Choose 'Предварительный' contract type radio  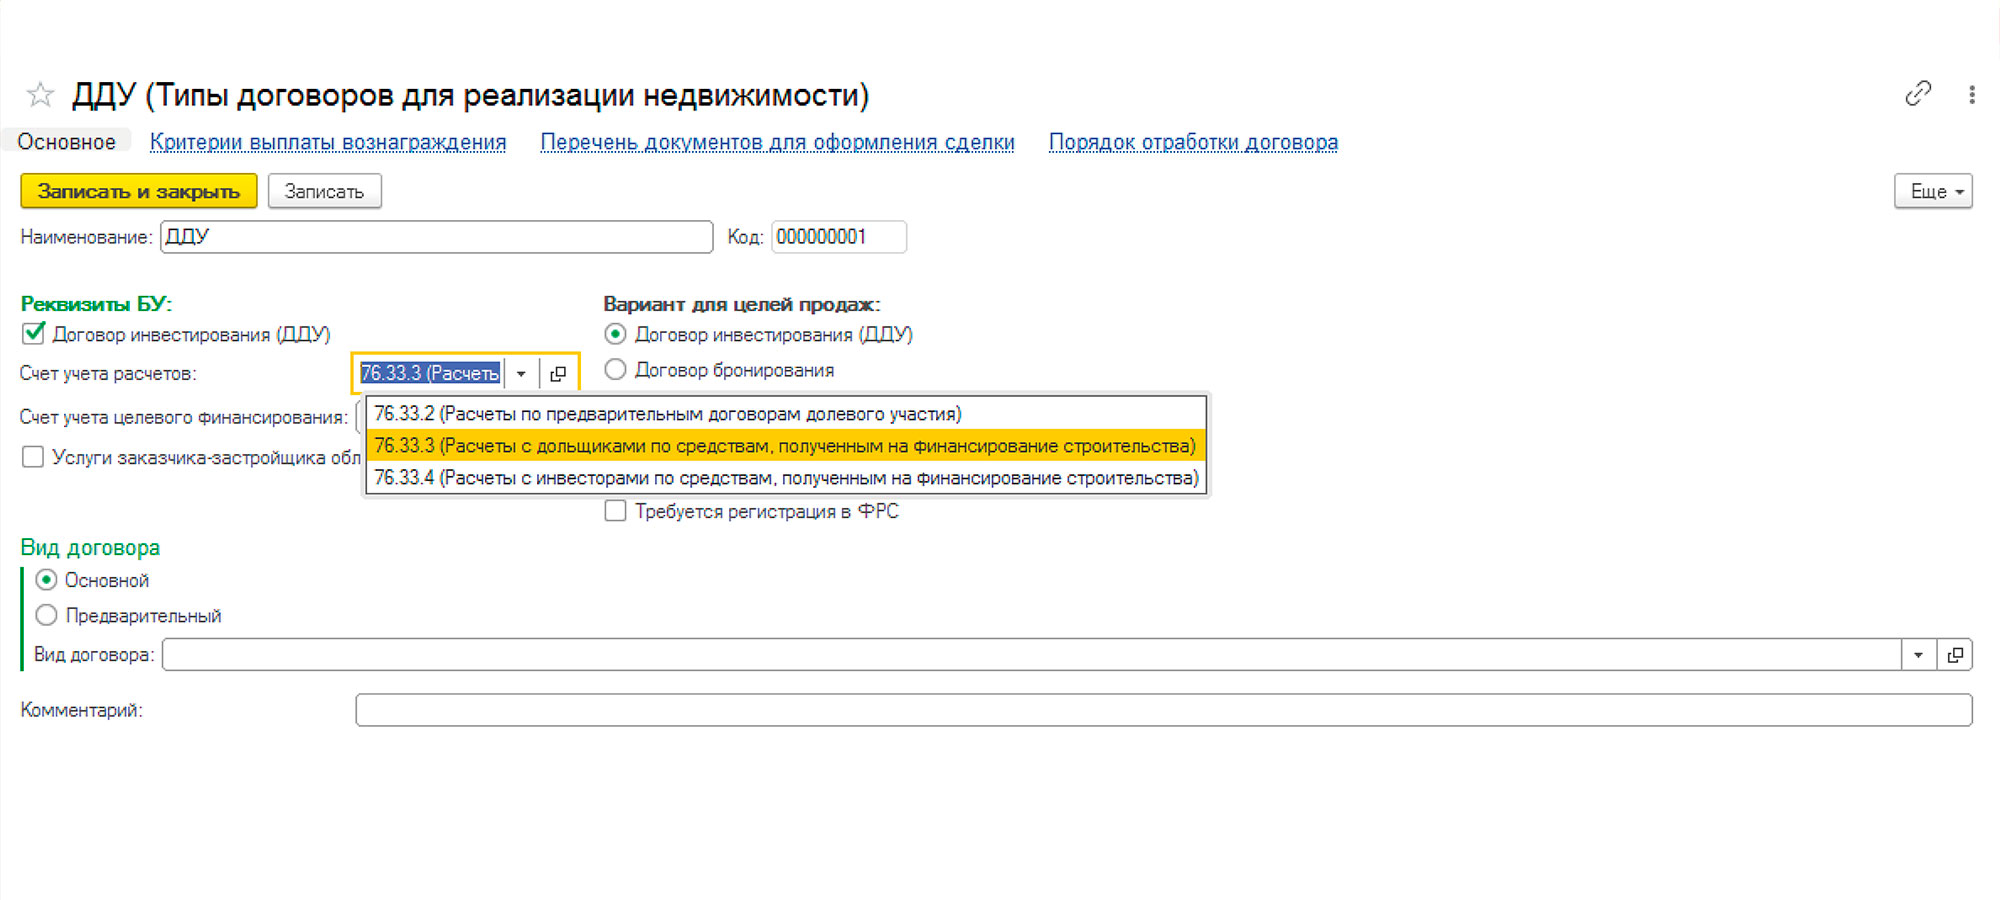(46, 615)
